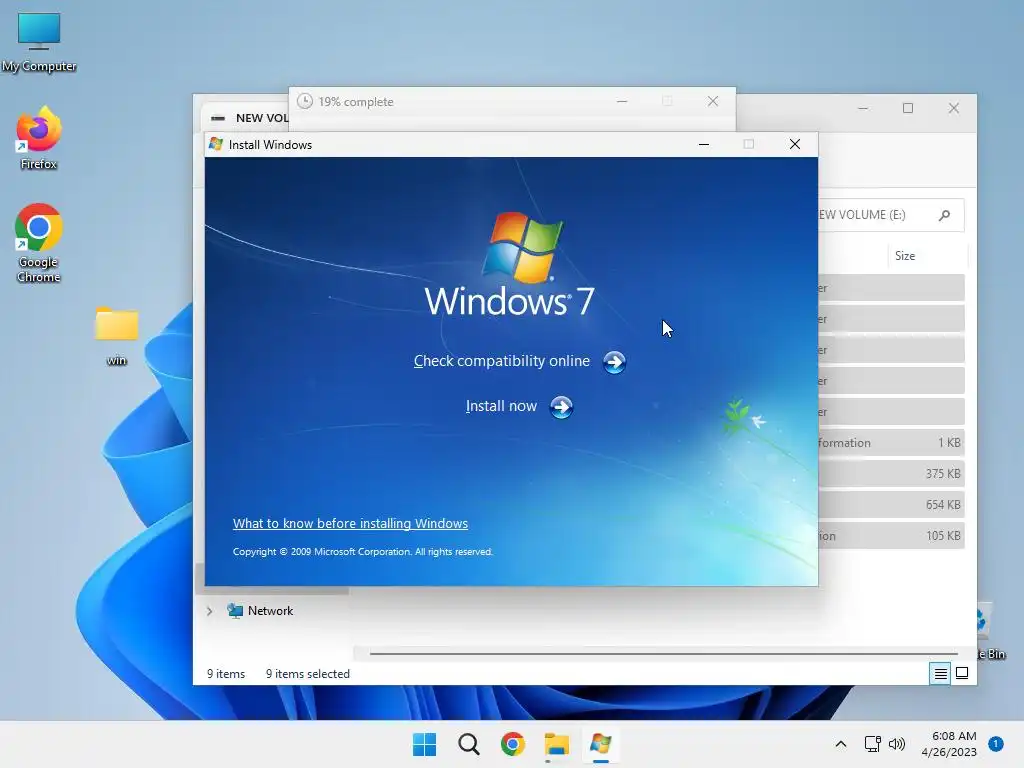Open taskbar Search
Viewport: 1024px width, 768px height.
pos(468,744)
